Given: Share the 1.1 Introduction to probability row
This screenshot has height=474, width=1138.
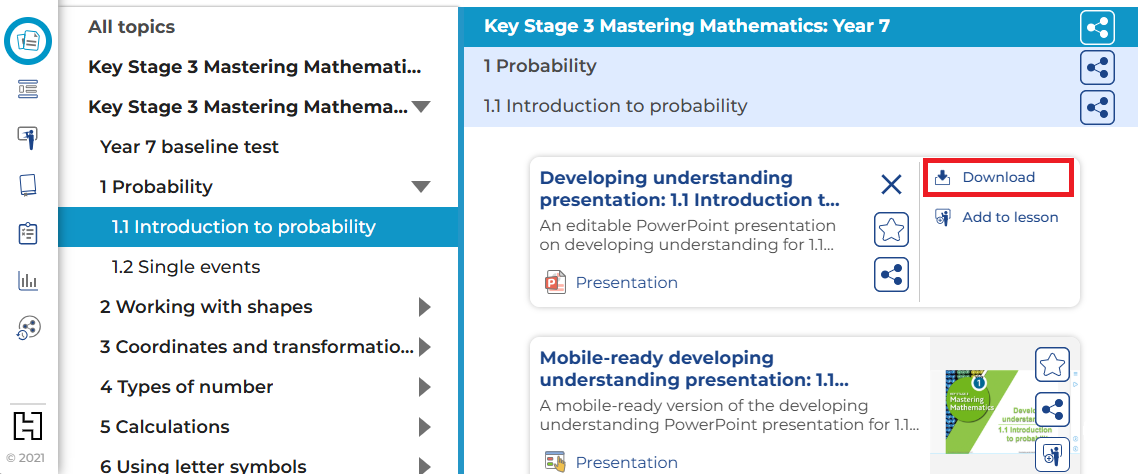Looking at the screenshot, I should [x=1097, y=107].
